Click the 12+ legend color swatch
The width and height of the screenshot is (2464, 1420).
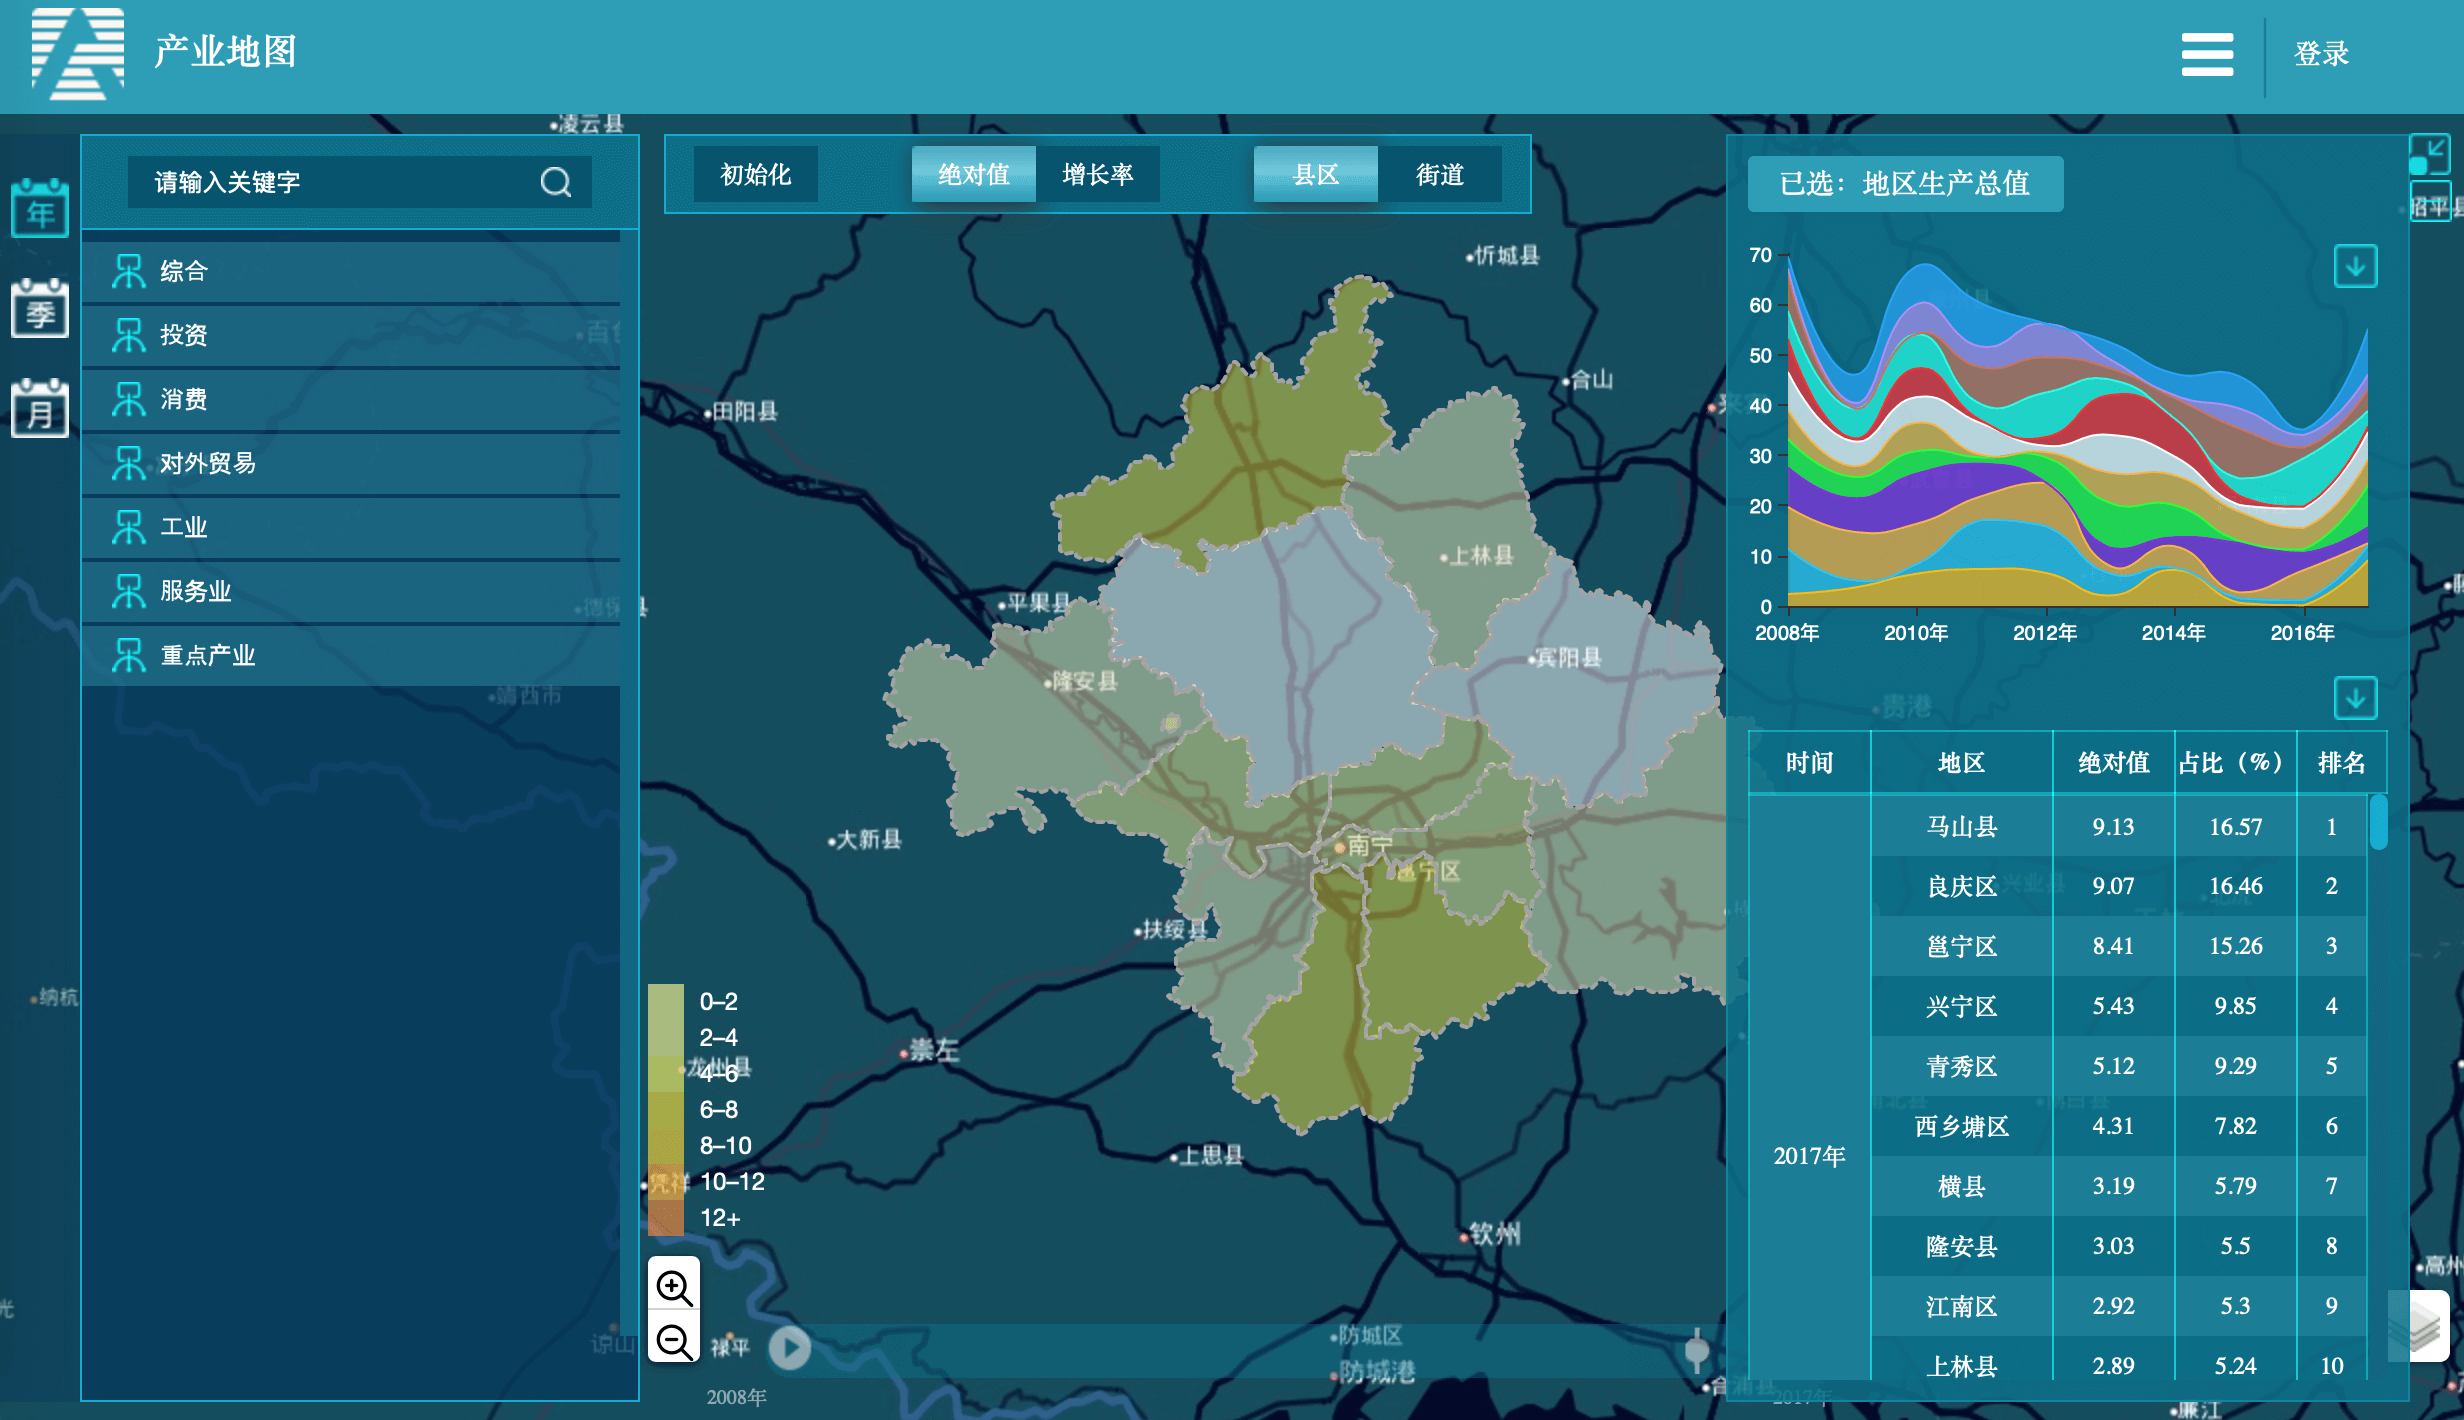(666, 1218)
